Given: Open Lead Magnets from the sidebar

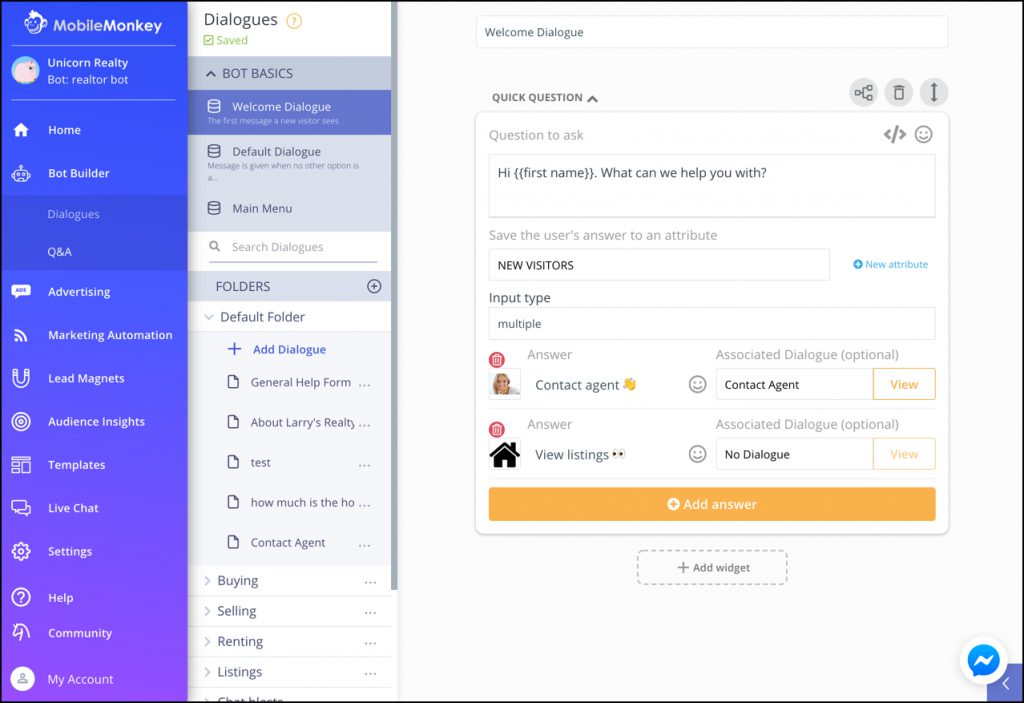Looking at the screenshot, I should [86, 378].
